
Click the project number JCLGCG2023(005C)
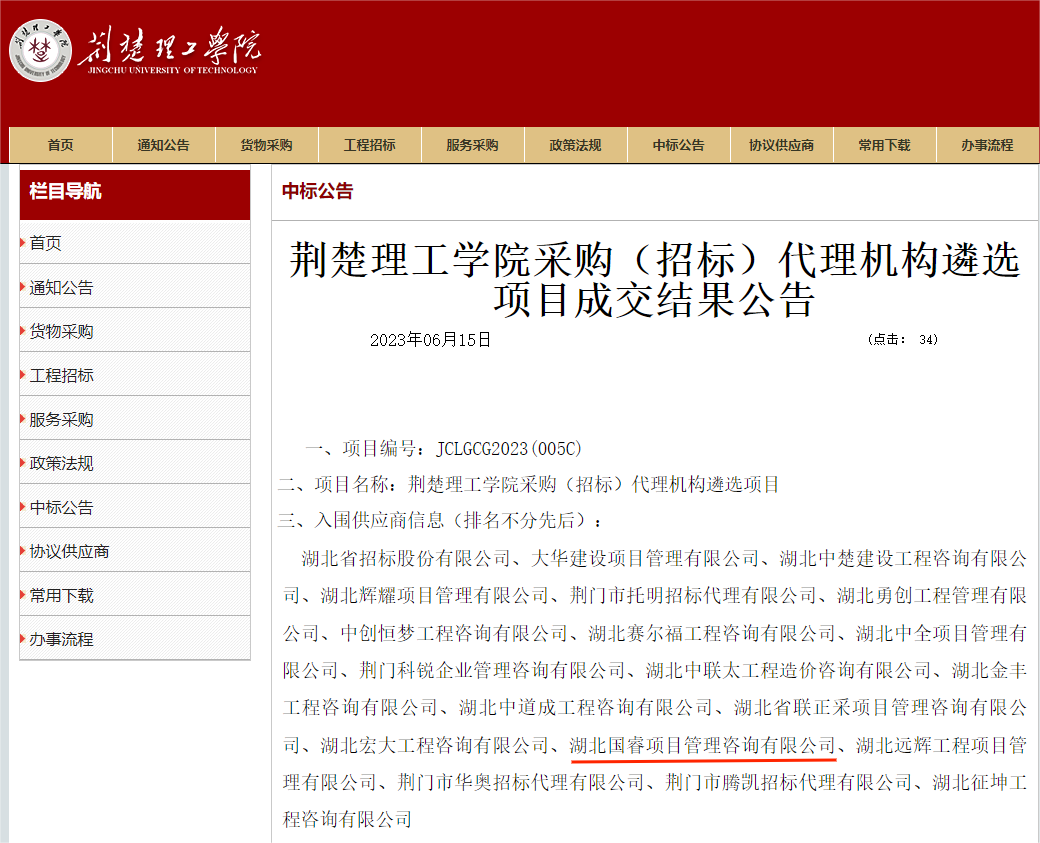click(509, 449)
